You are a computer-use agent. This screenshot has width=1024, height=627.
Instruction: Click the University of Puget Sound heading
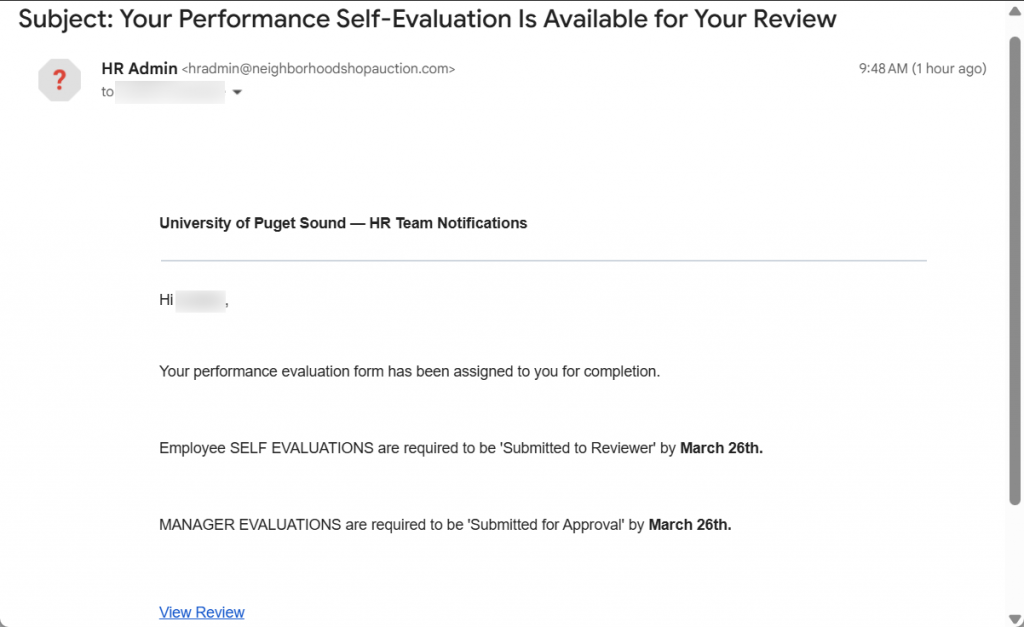343,223
